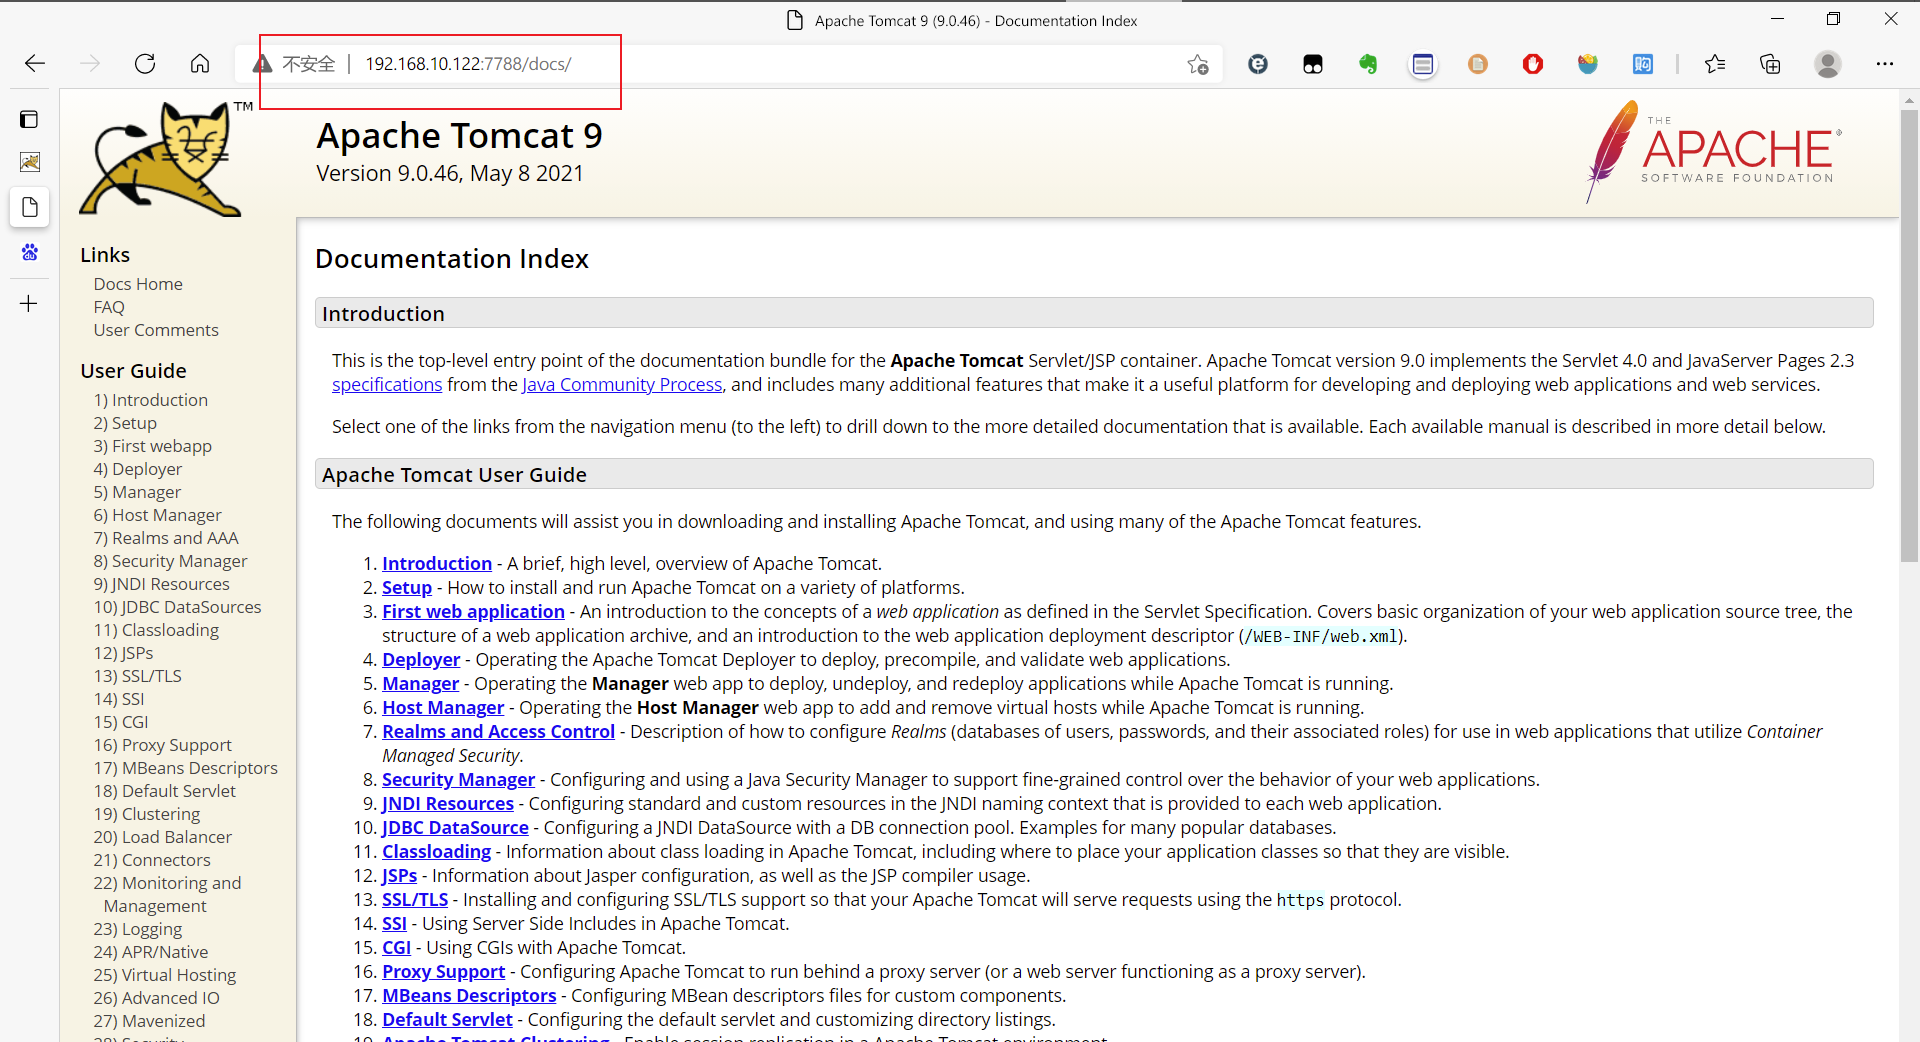Click the vertical page scrollbar thumb
Viewport: 1920px width, 1042px height.
(x=1909, y=335)
